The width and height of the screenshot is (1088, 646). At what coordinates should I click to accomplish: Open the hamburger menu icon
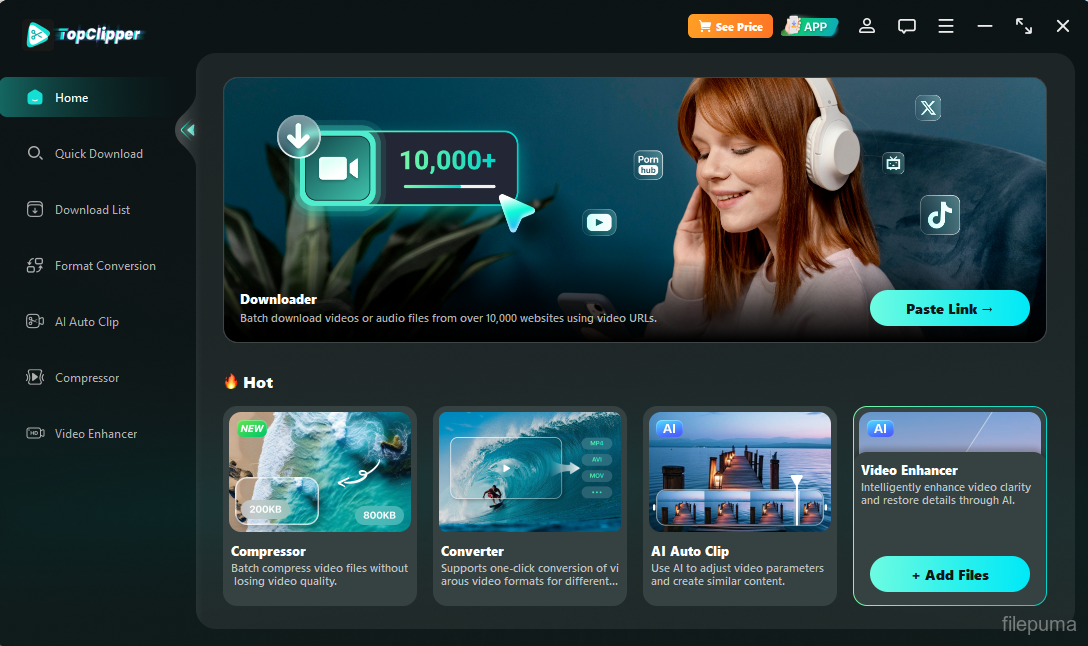point(945,26)
